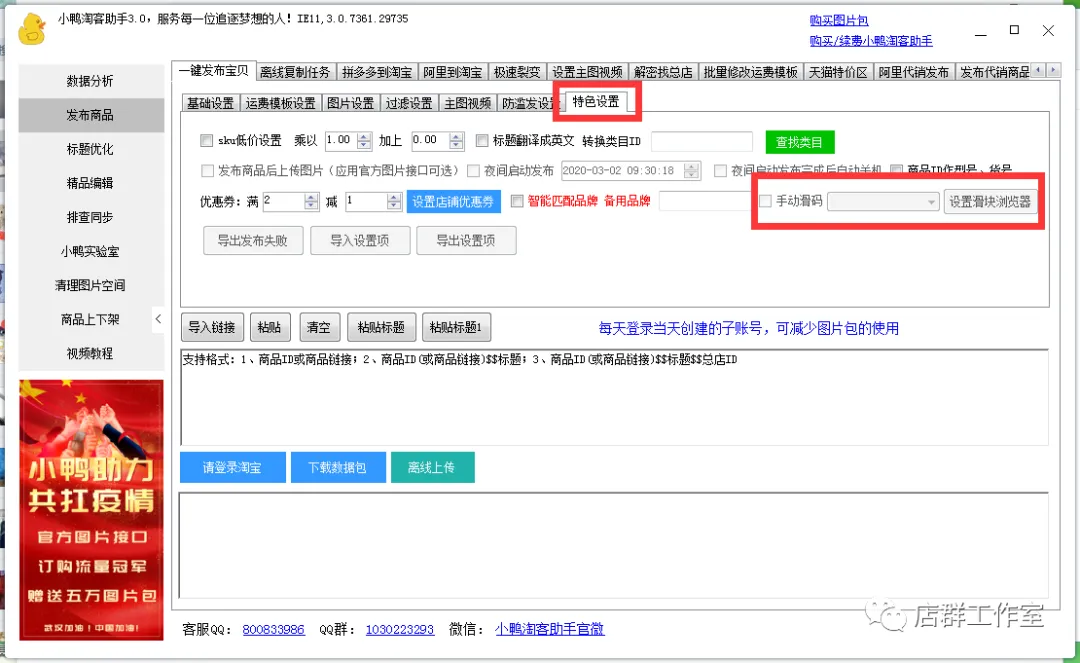
Task: Open 小鸭实验室 from the sidebar
Action: tap(90, 251)
